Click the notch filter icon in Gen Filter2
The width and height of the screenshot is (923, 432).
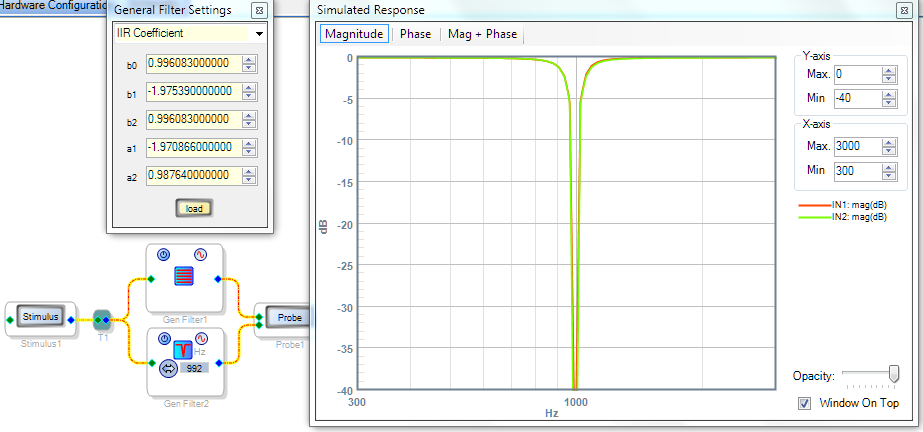point(184,350)
